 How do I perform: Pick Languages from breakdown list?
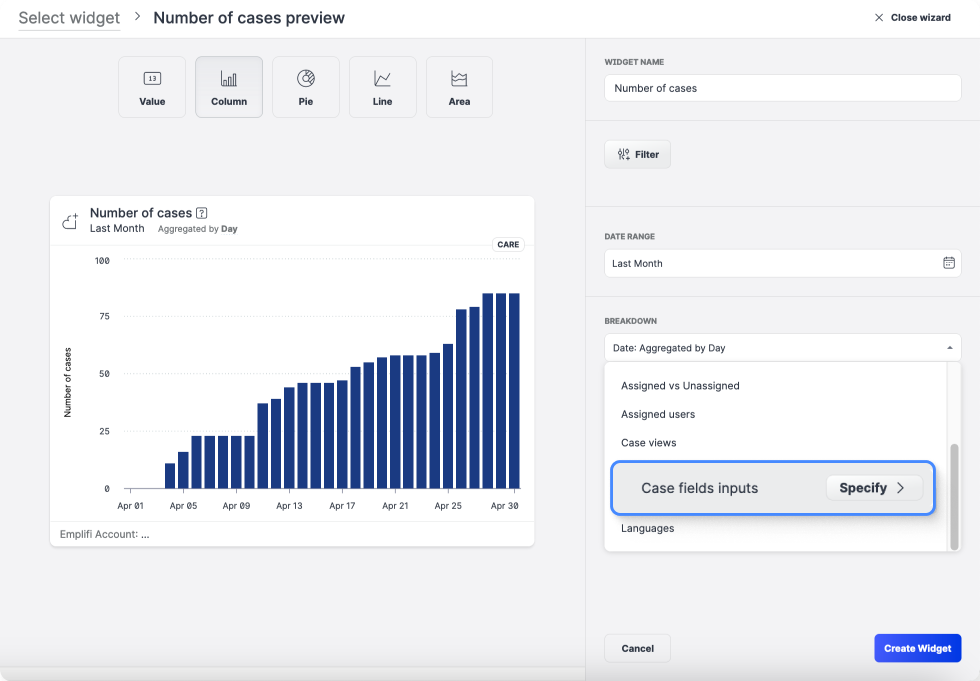click(648, 528)
